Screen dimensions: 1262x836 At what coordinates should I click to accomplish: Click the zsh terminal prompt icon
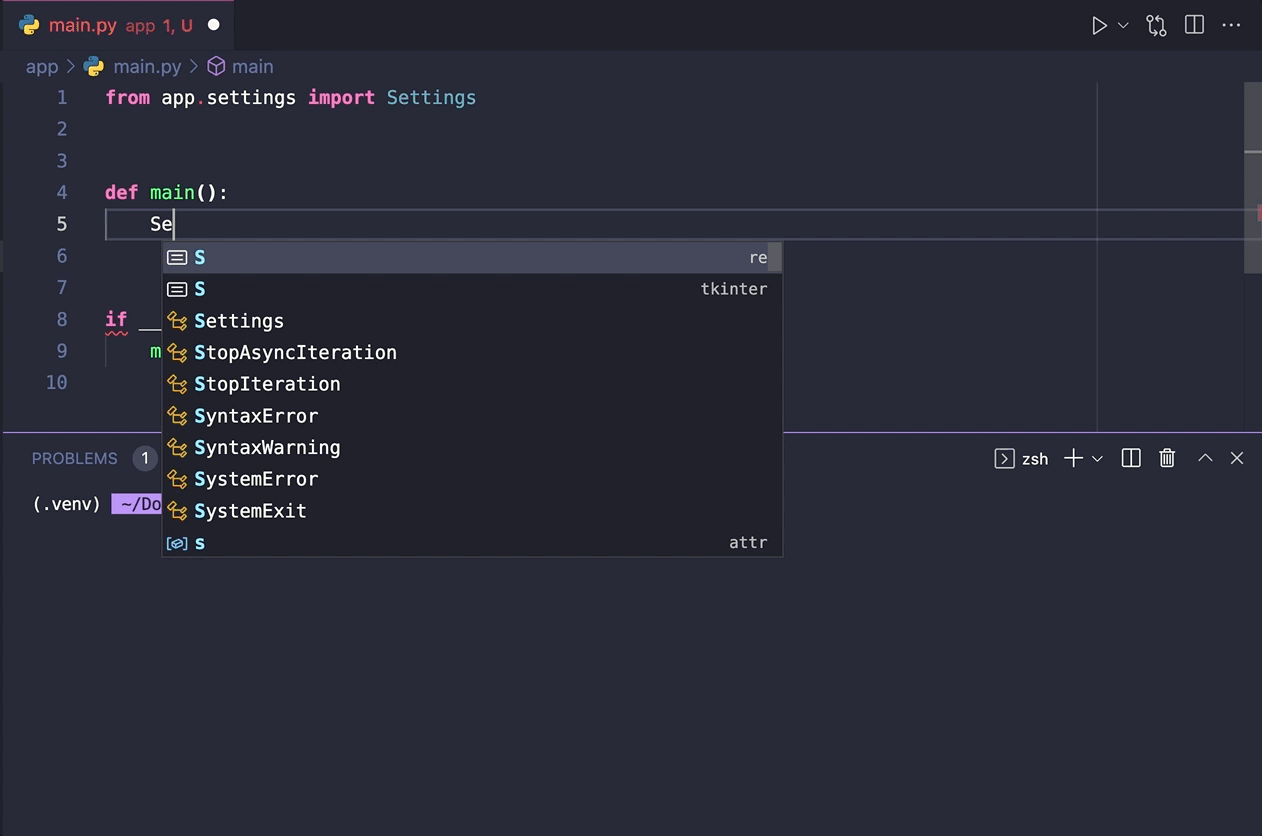tap(1004, 458)
